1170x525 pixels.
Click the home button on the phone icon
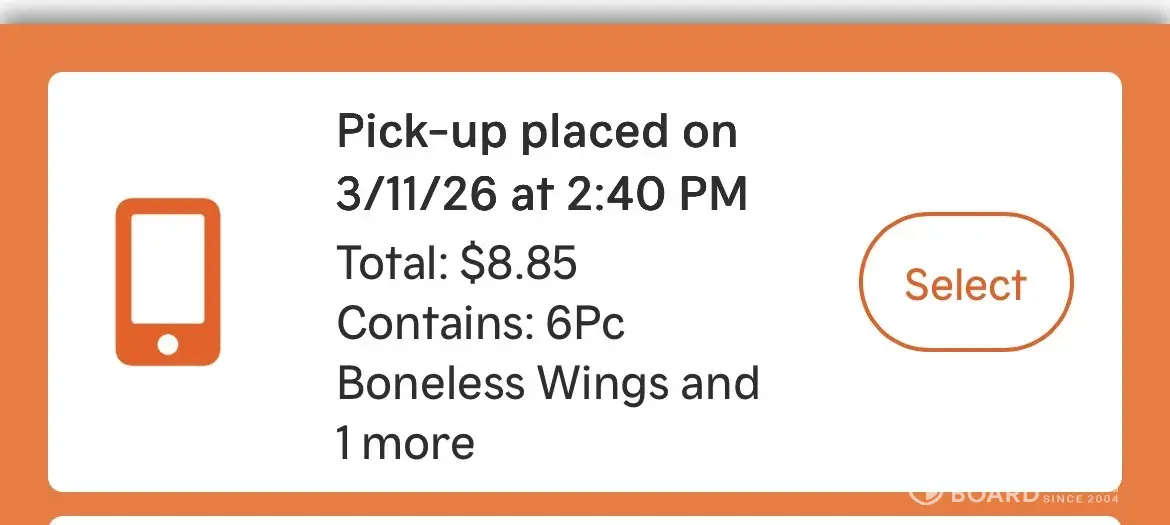click(x=168, y=344)
